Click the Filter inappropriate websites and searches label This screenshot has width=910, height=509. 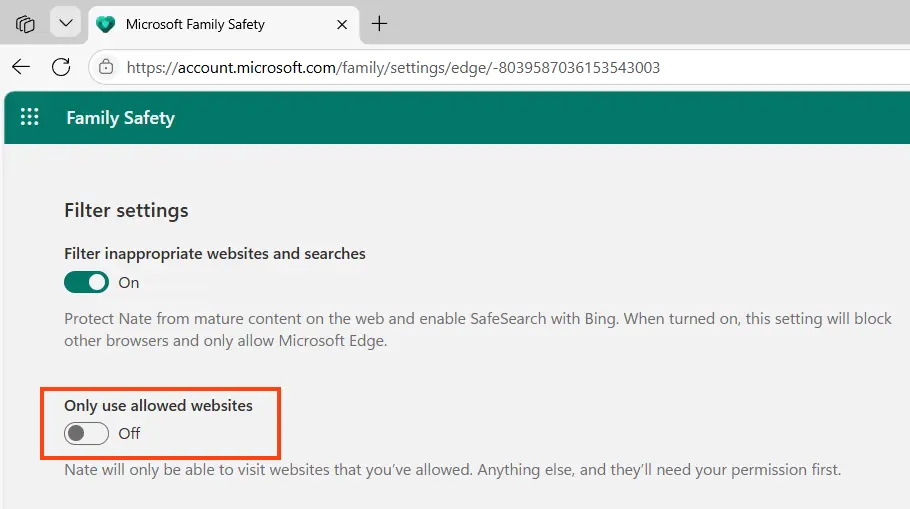tap(214, 254)
